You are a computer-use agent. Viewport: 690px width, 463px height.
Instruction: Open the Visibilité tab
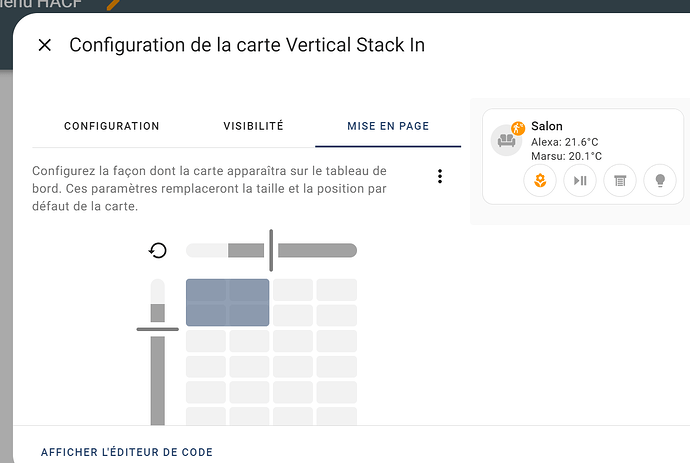point(253,126)
